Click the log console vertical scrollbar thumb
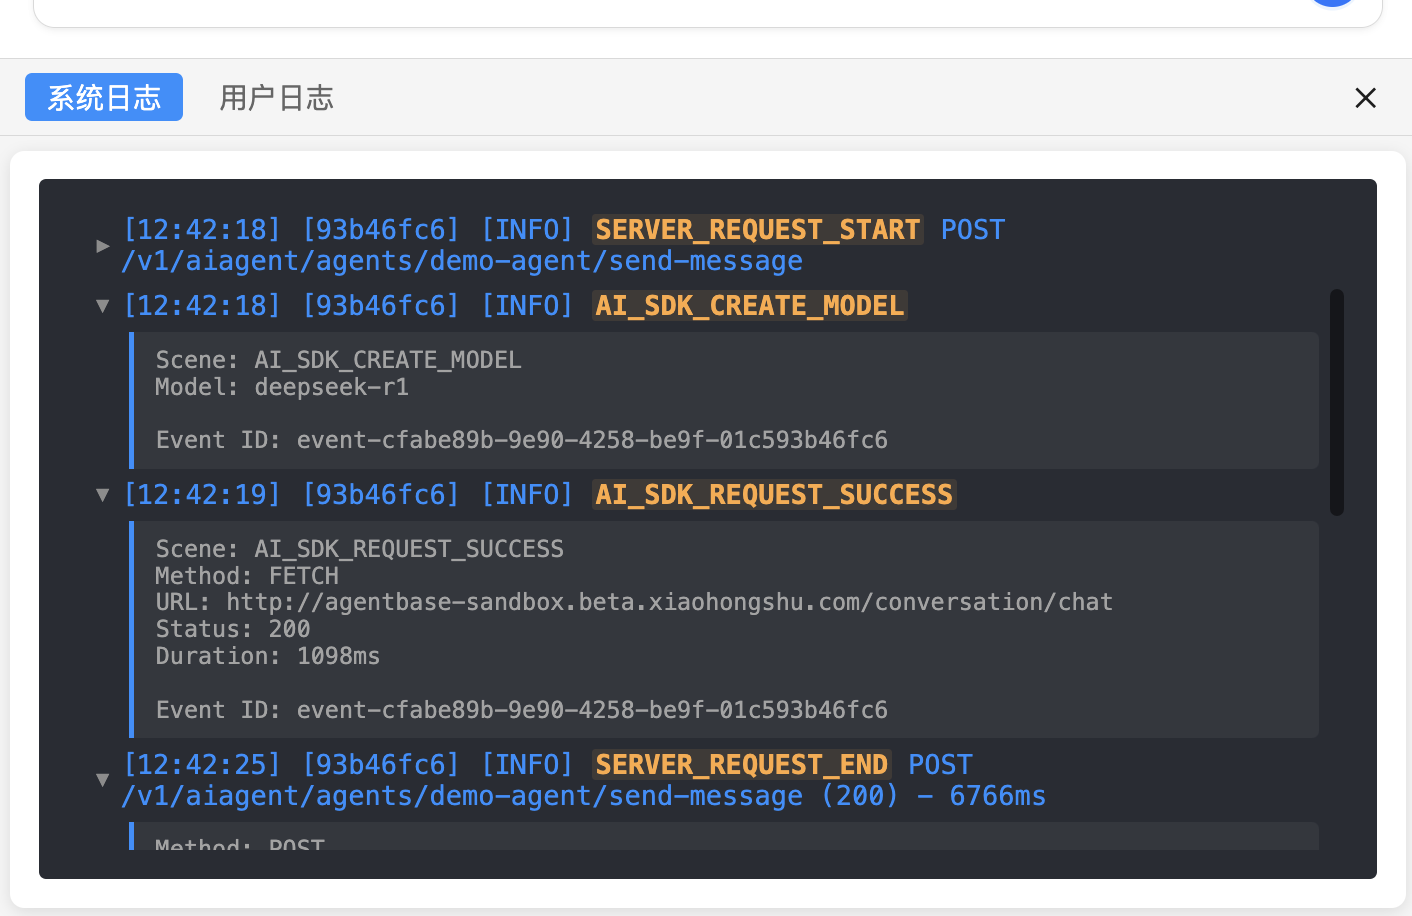 pos(1337,402)
